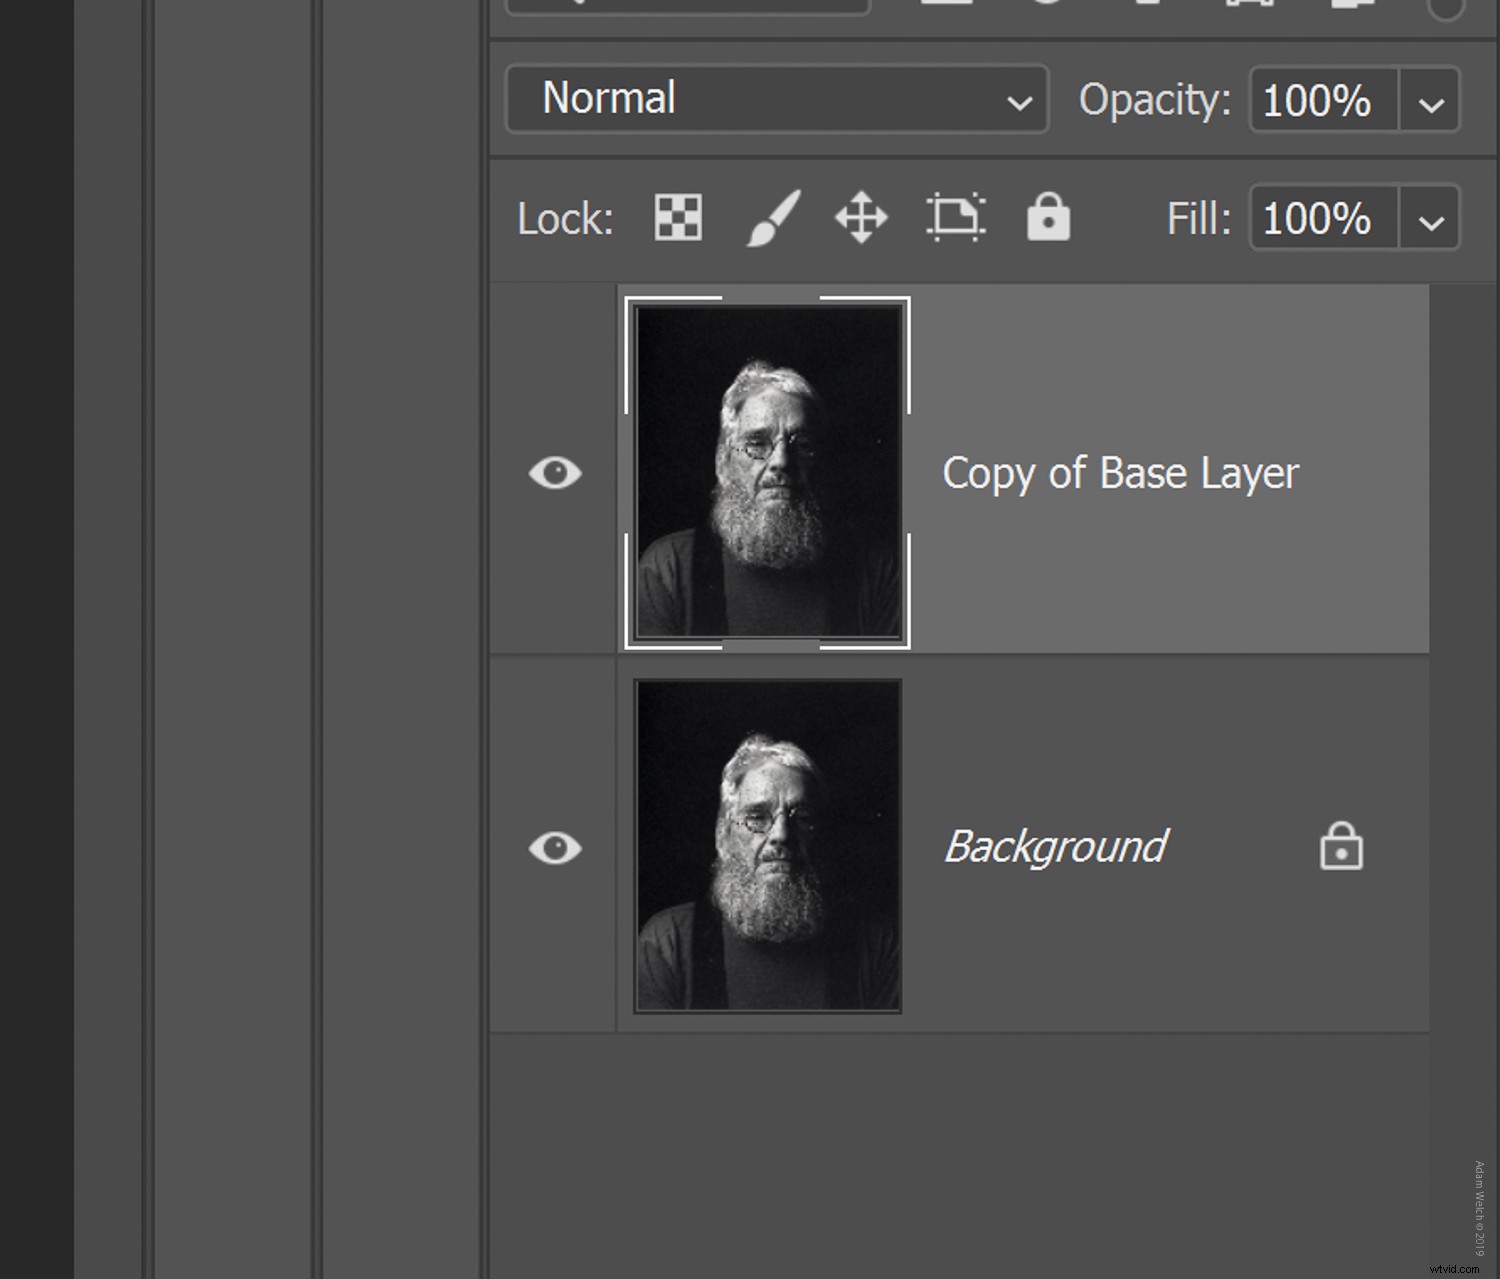Select the Background layer entry
The height and width of the screenshot is (1279, 1500).
pyautogui.click(x=1055, y=846)
